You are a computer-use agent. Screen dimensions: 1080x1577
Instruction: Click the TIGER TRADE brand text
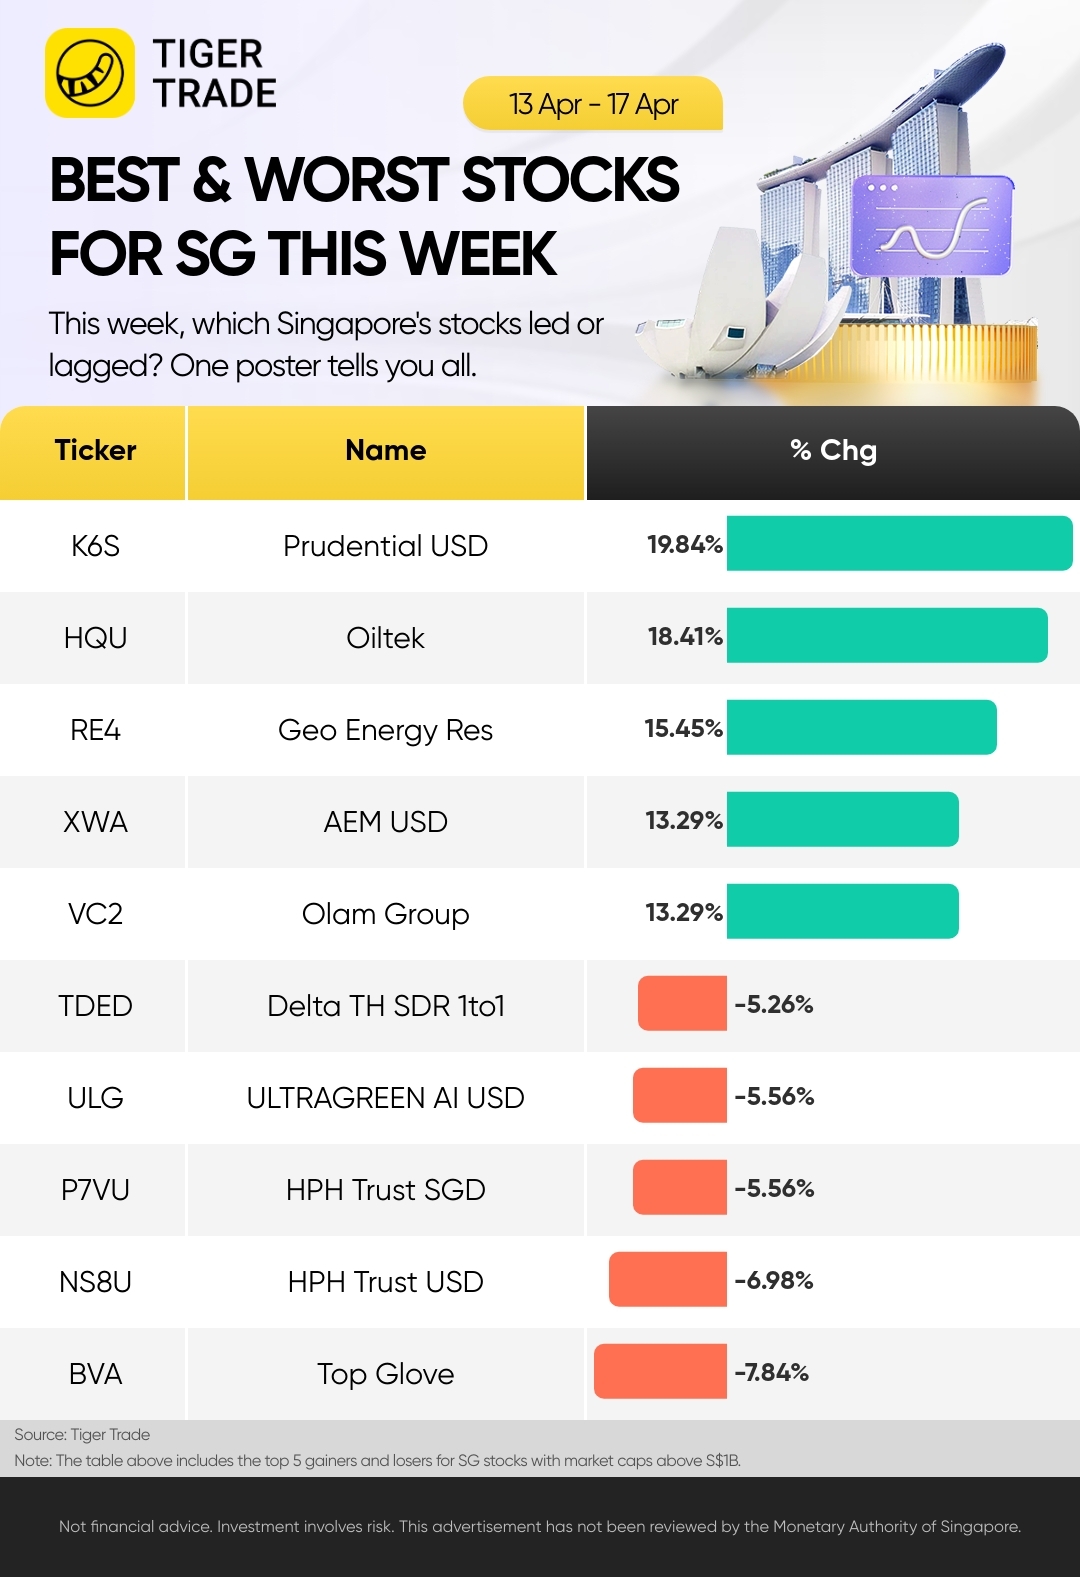coord(214,73)
